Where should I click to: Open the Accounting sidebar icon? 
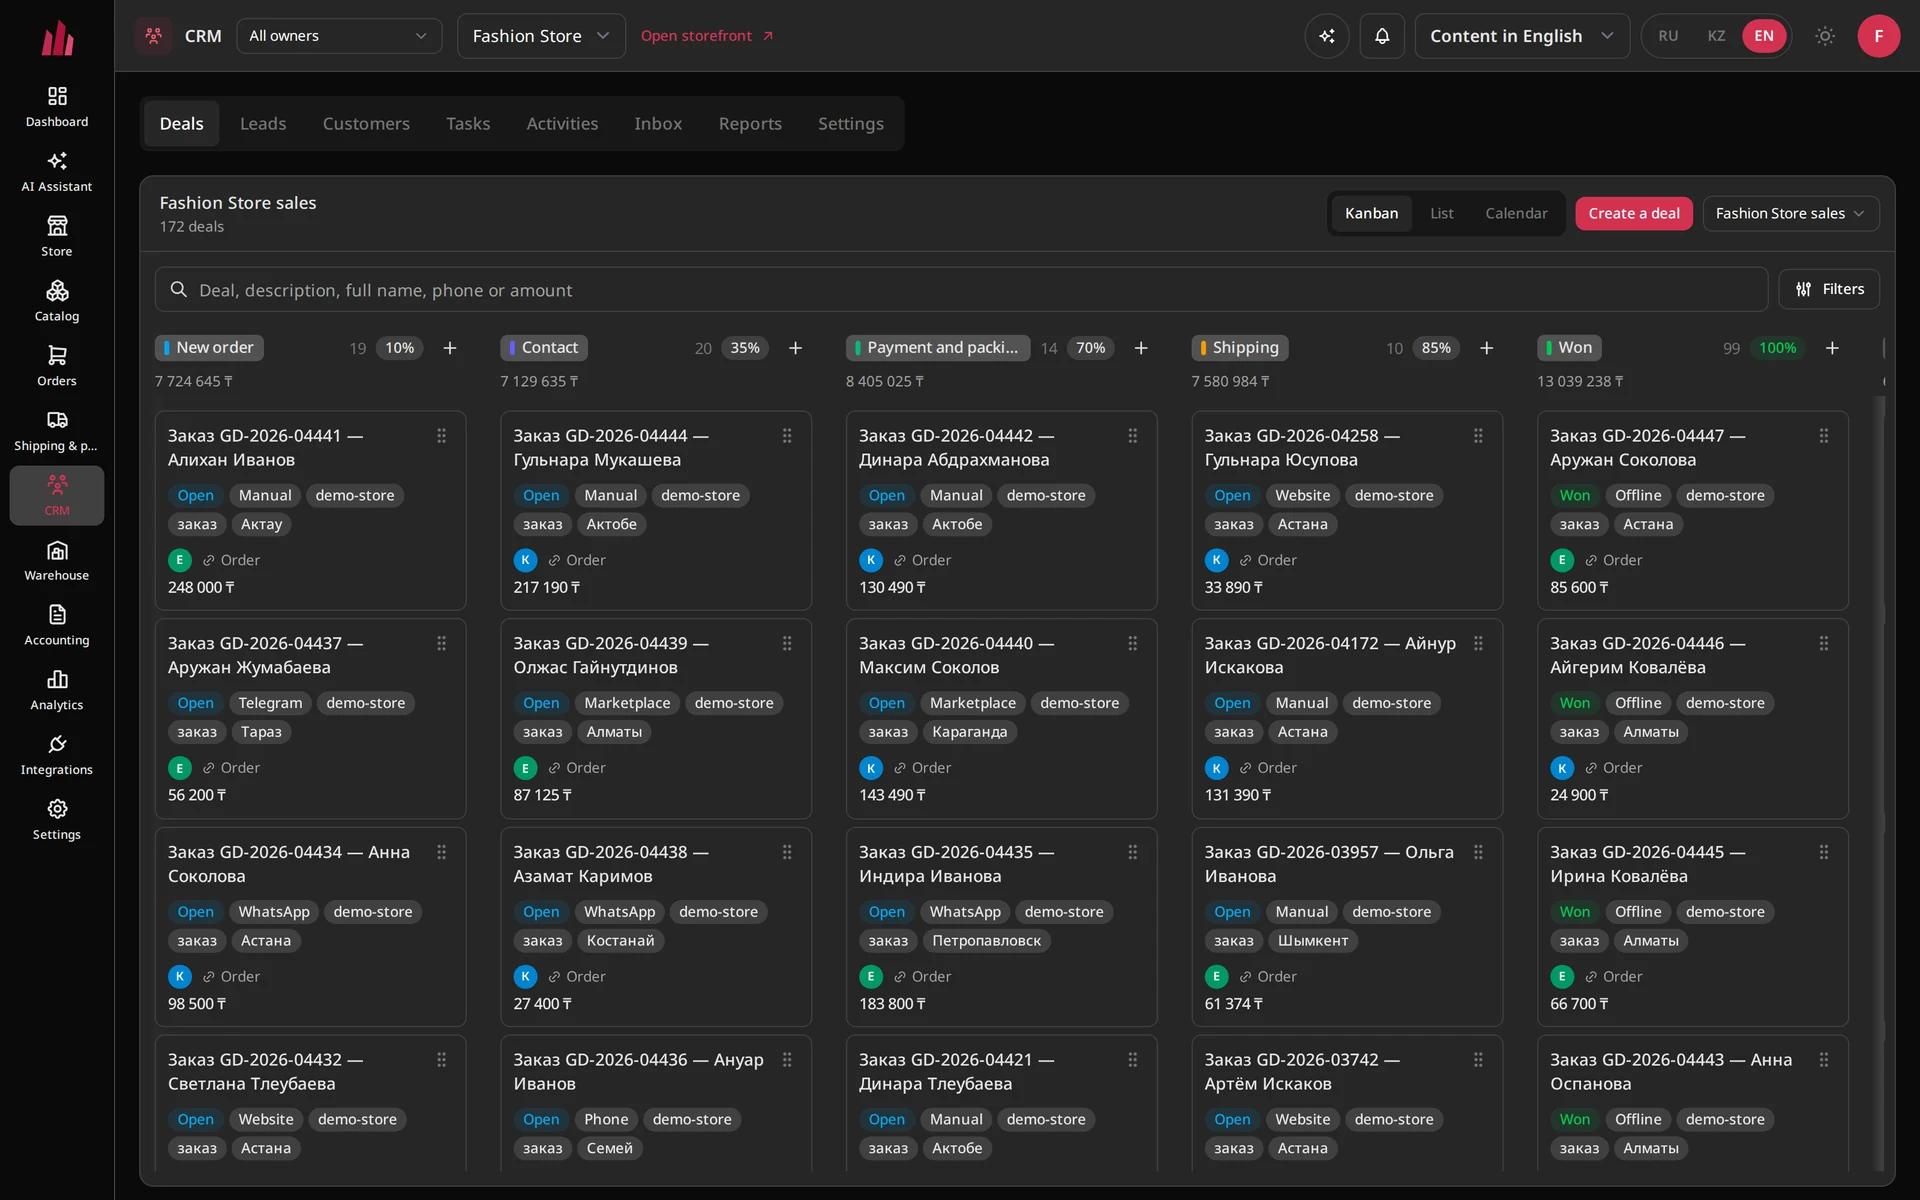tap(57, 614)
